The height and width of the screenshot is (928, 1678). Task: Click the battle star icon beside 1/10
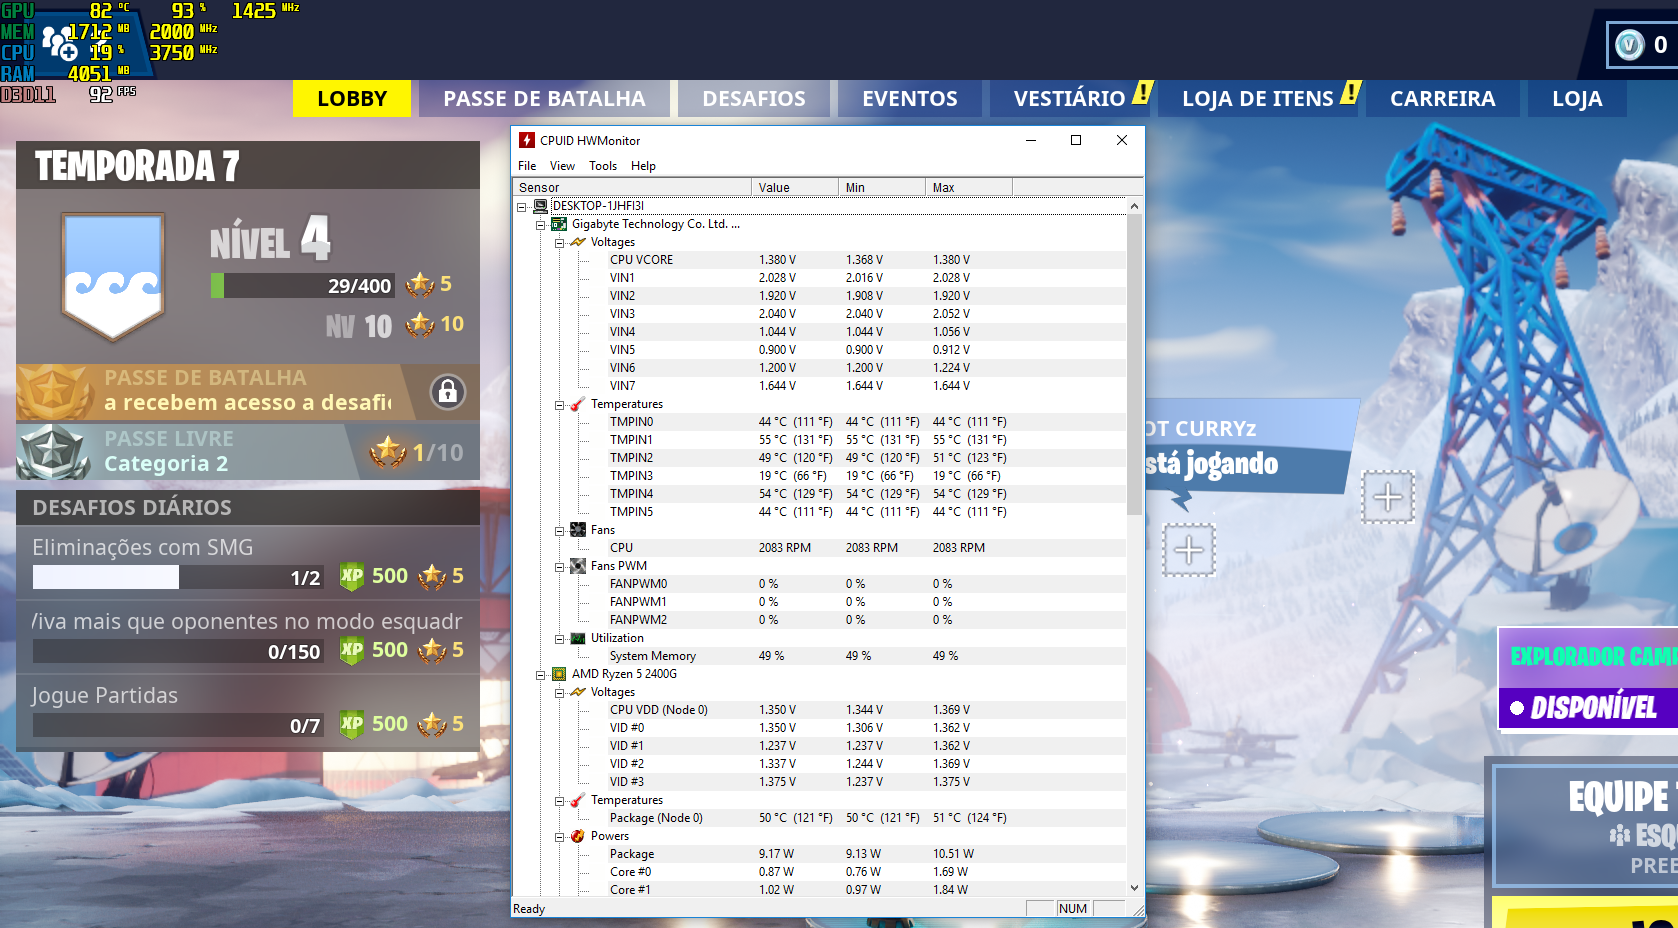pos(387,452)
